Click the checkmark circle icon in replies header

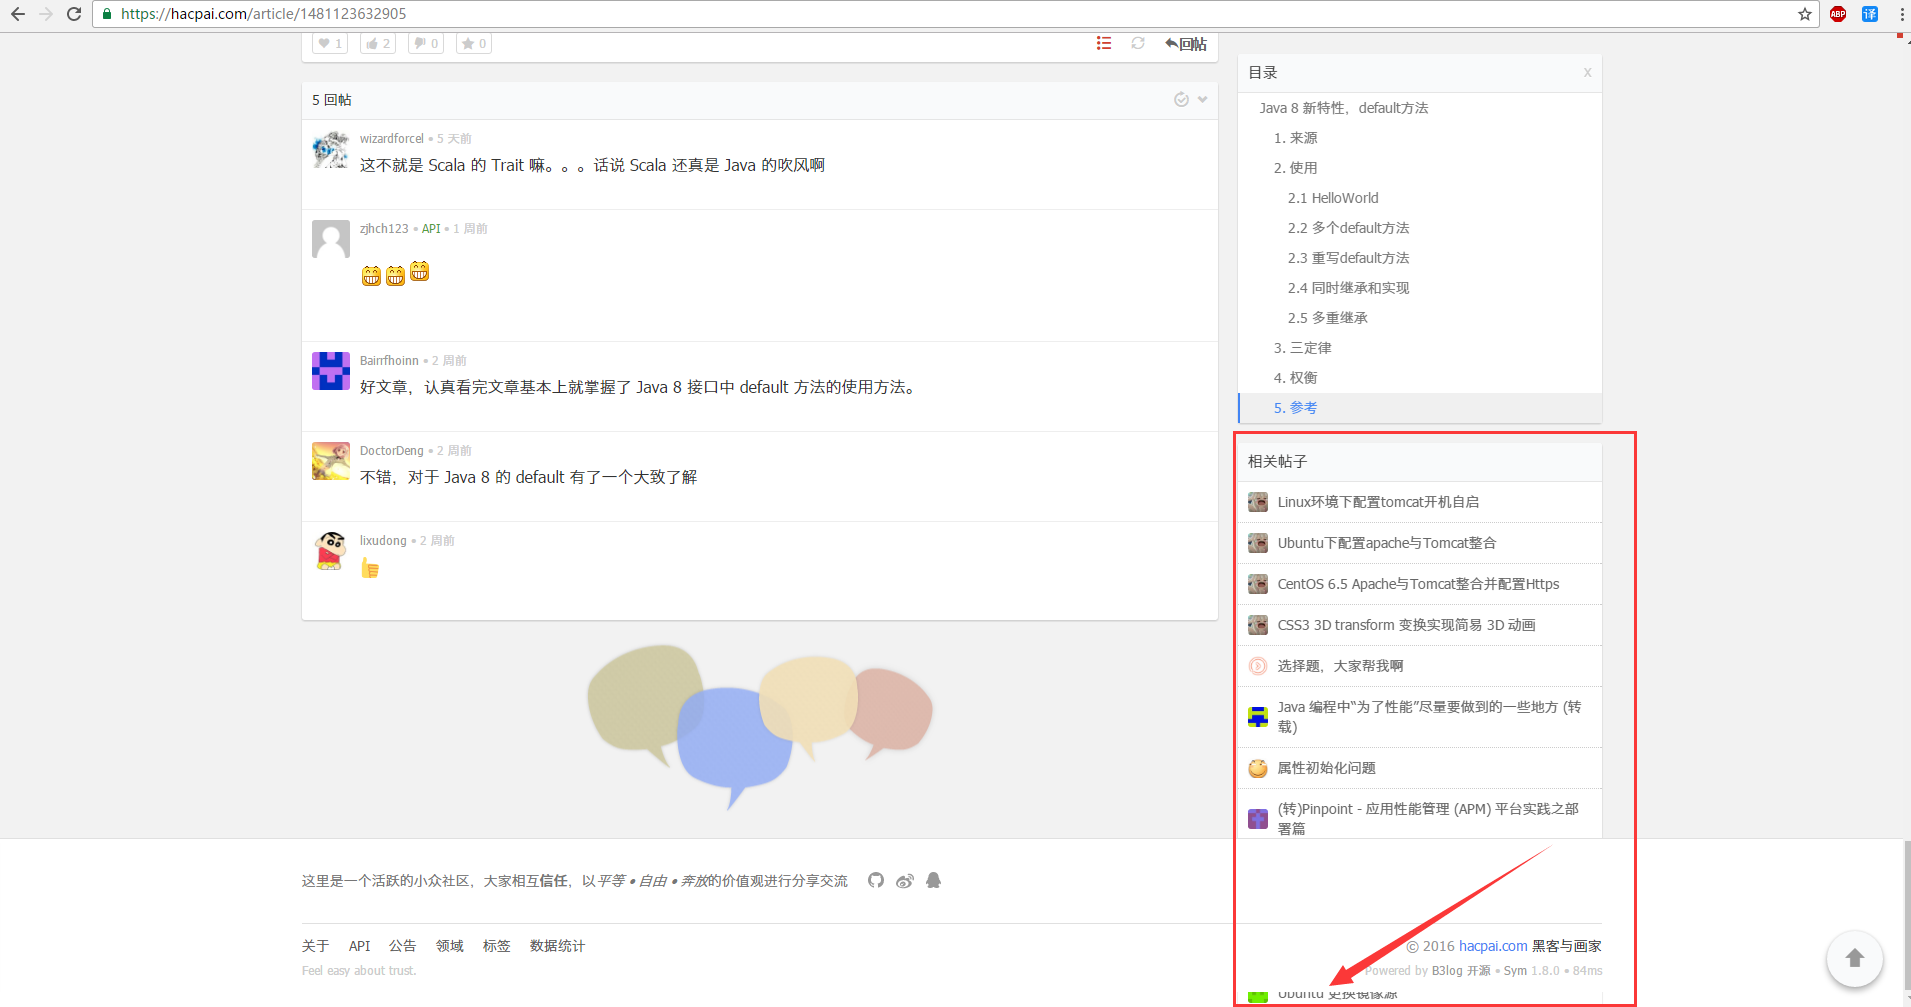(1181, 99)
